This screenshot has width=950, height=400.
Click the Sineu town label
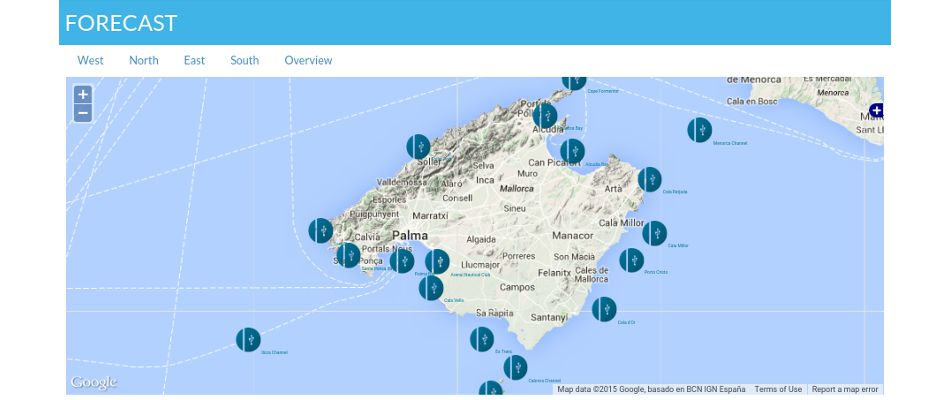pyautogui.click(x=515, y=208)
